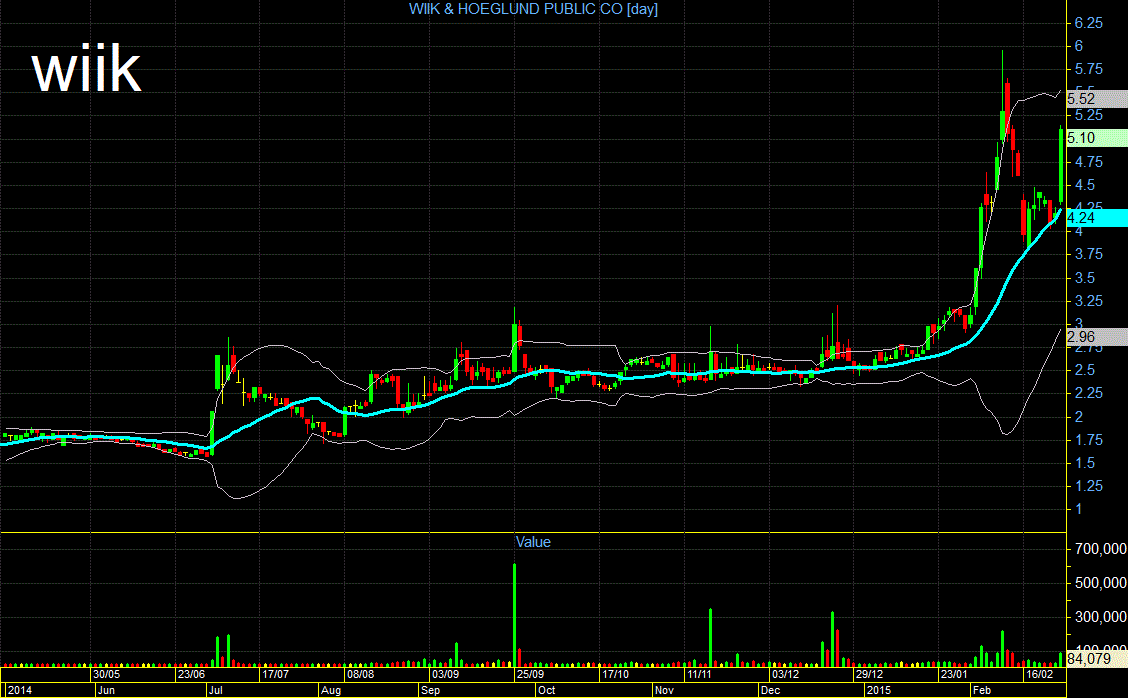Click the 'Value' panel heading
Image resolution: width=1128 pixels, height=698 pixels.
point(533,542)
